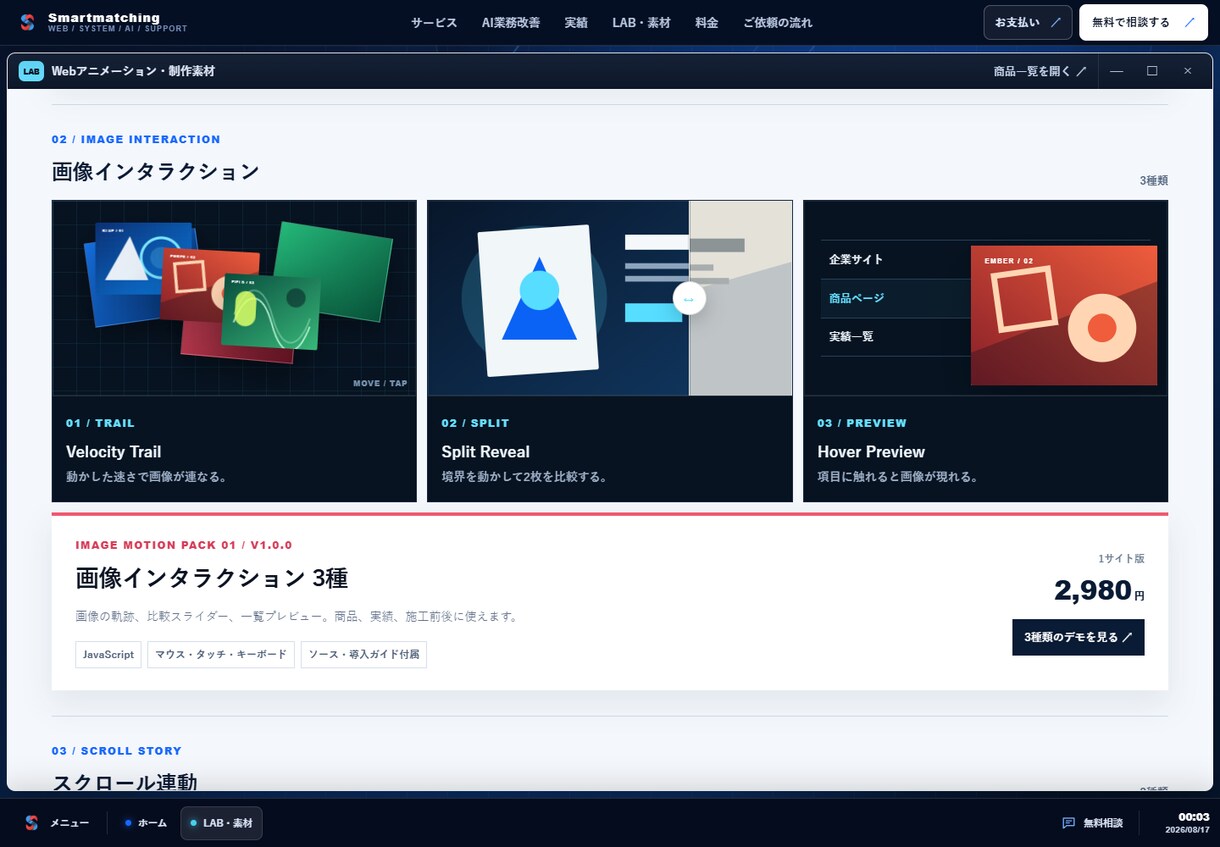Screen dimensions: 1220x847
Task: Open the Split Reveal demo preview
Action: click(610, 298)
